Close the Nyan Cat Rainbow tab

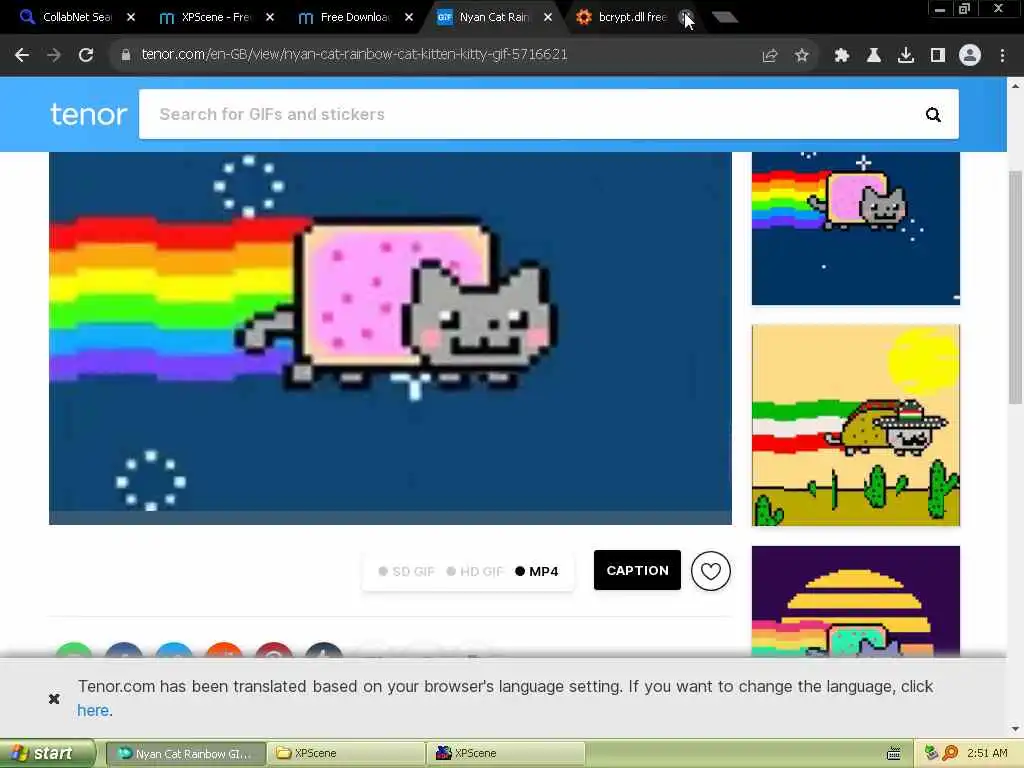click(548, 17)
